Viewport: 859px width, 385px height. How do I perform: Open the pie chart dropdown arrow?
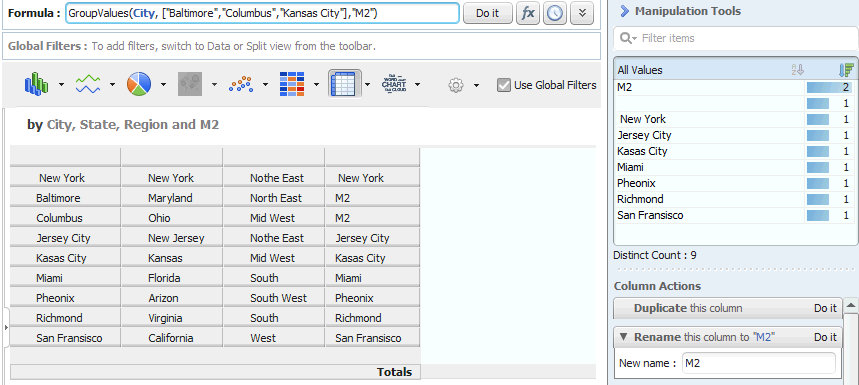pos(163,84)
